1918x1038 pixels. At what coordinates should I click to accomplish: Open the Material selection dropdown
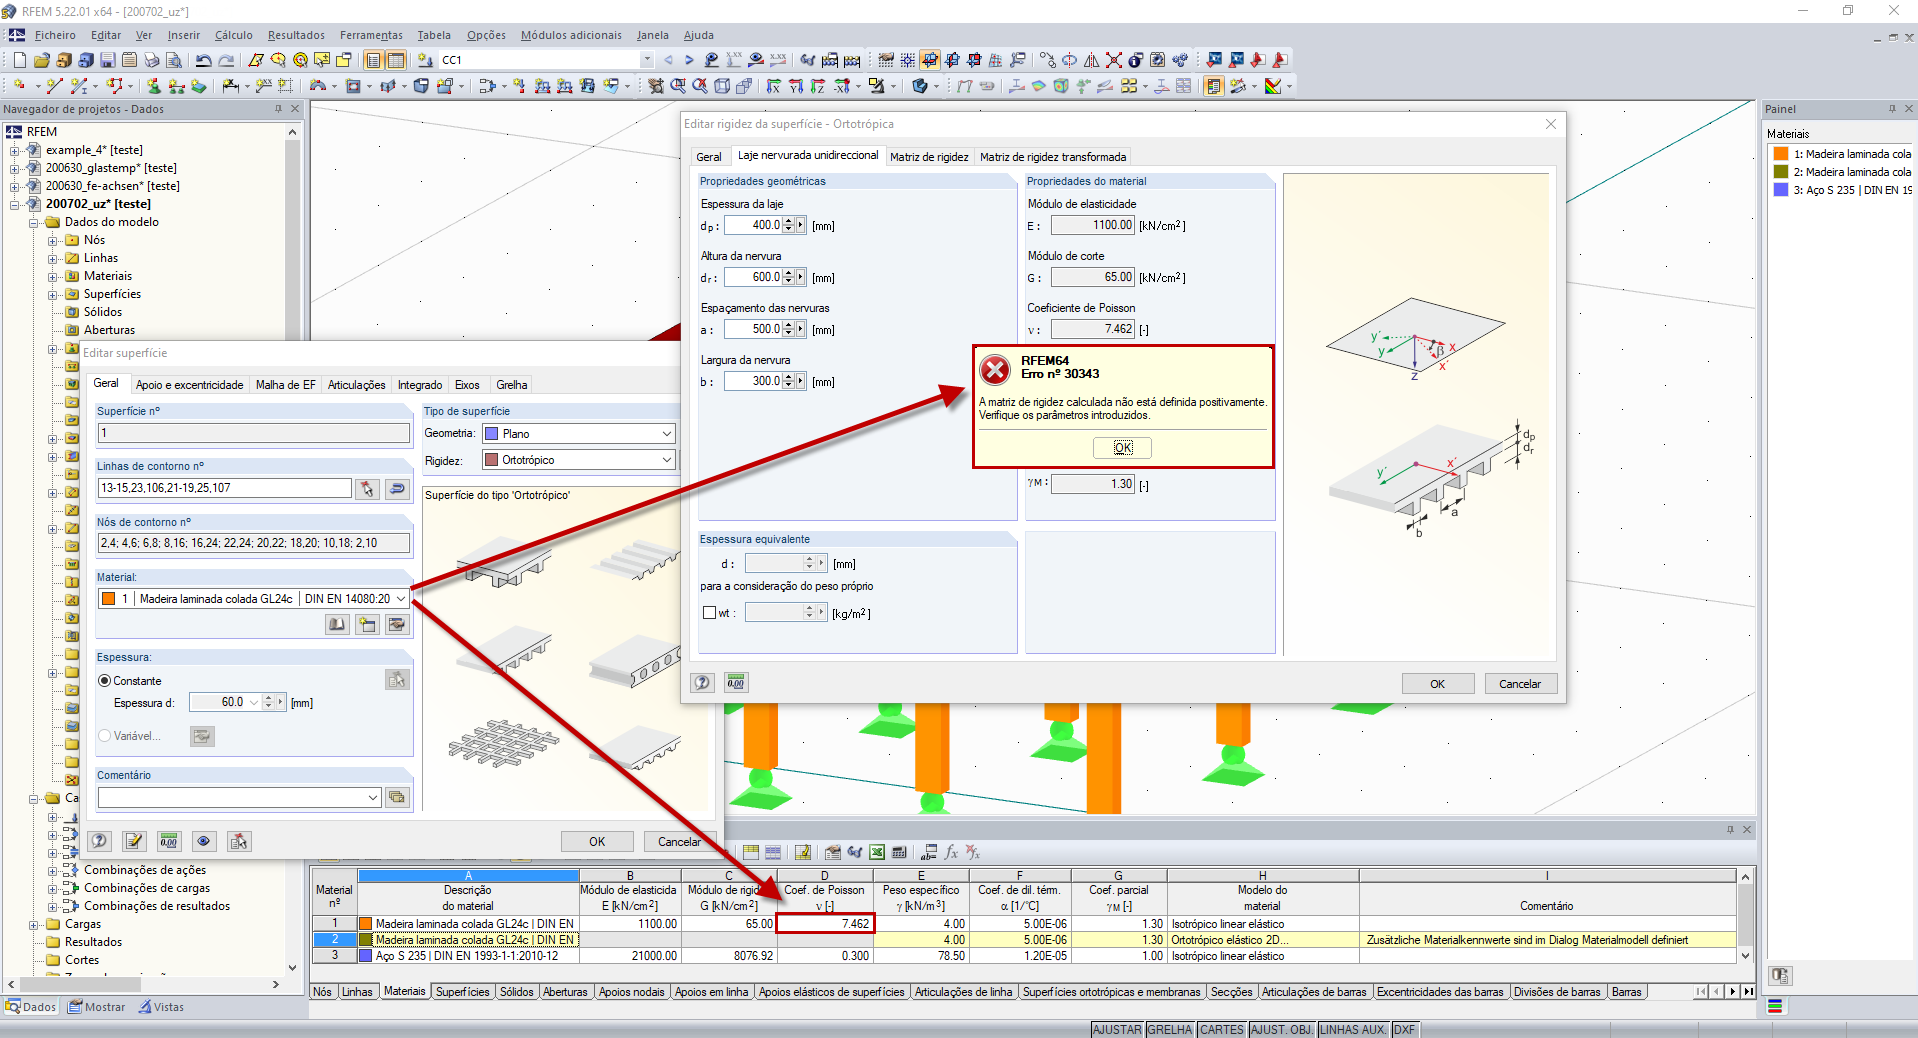click(x=401, y=599)
